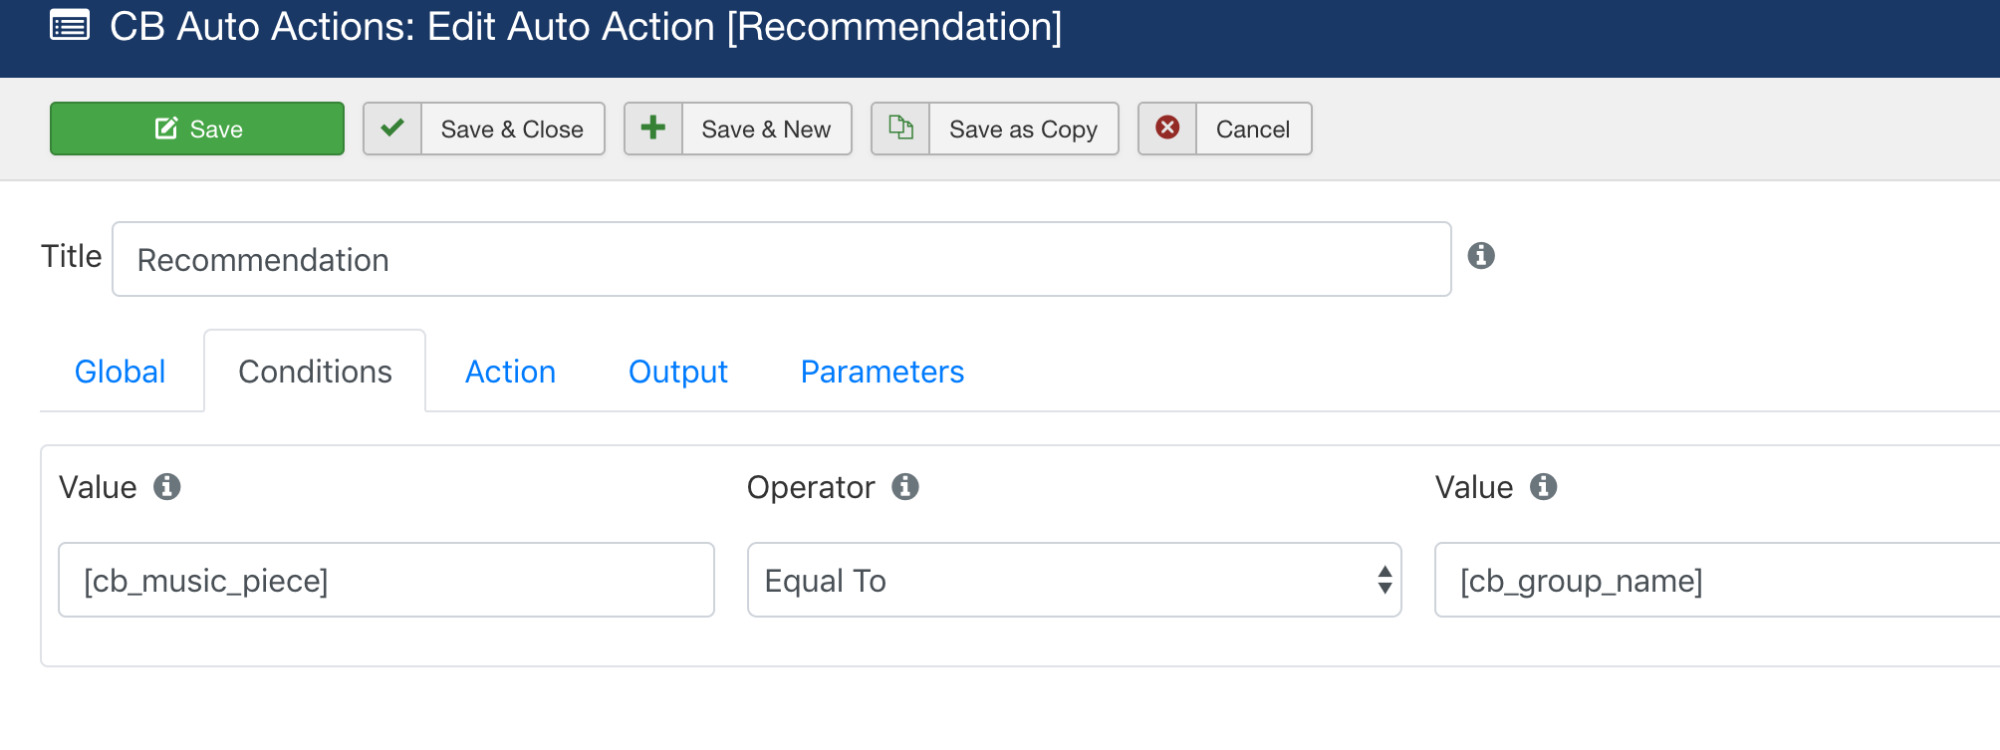Cancel editing the auto action
This screenshot has height=750, width=2000.
point(1253,129)
